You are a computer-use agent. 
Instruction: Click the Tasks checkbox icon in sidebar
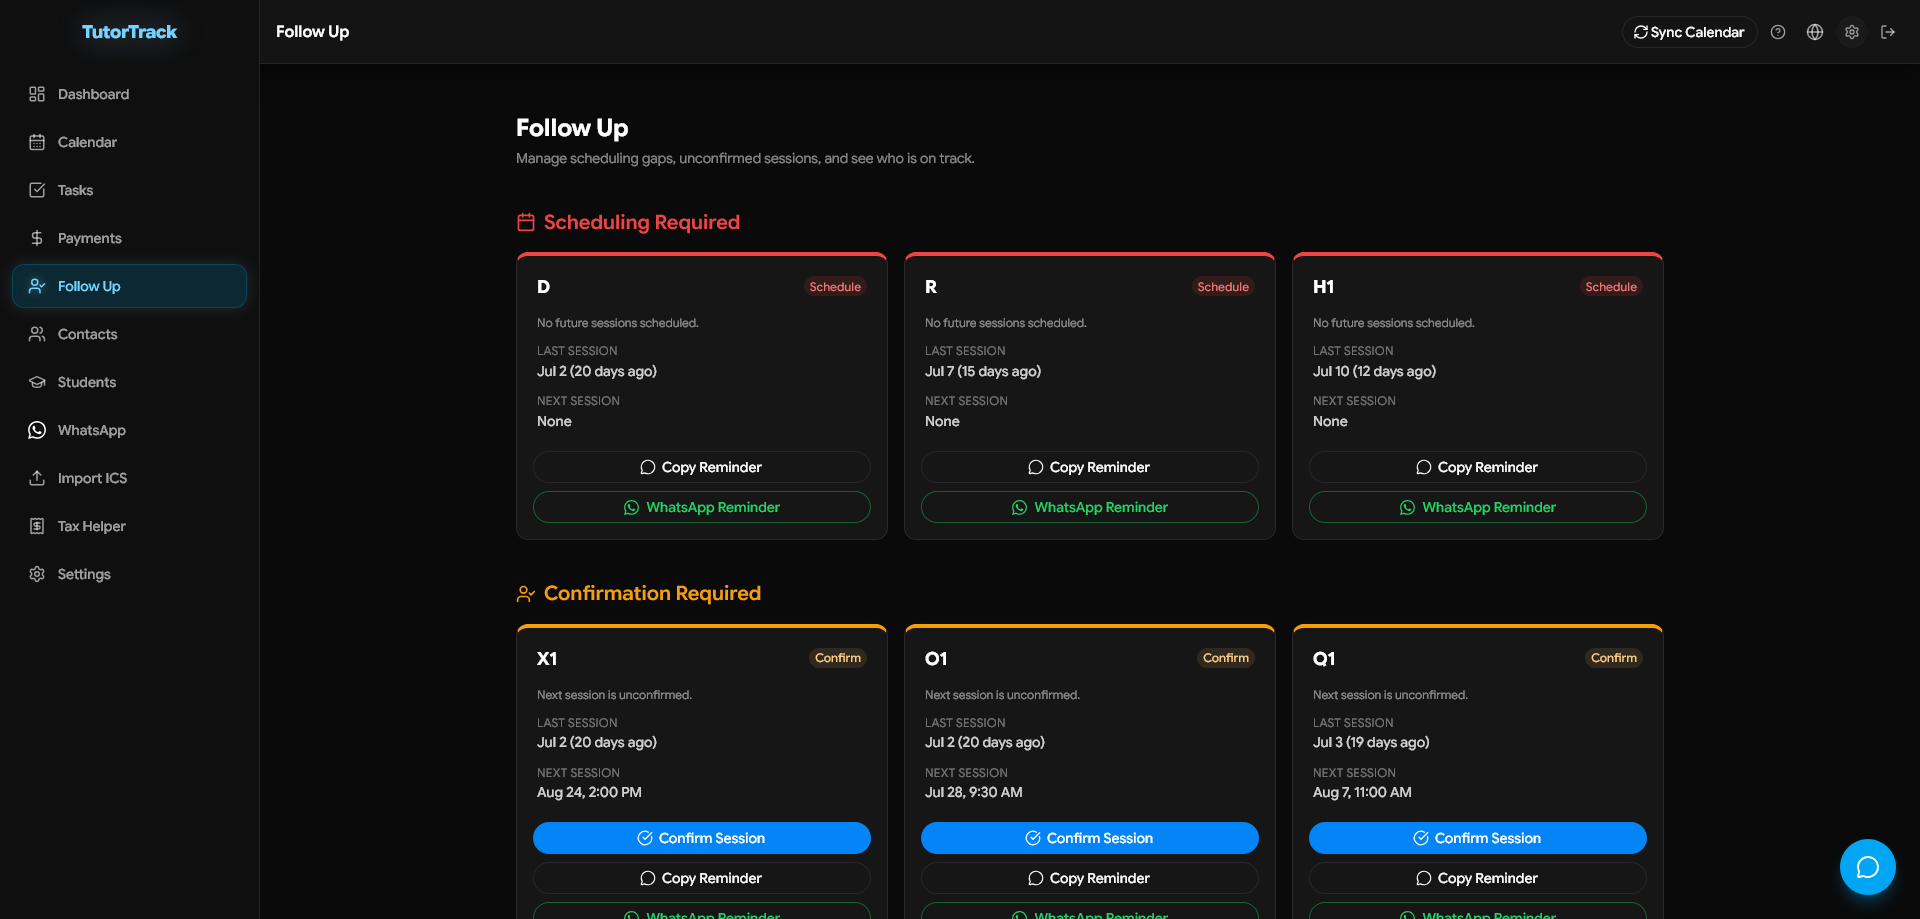pos(37,190)
